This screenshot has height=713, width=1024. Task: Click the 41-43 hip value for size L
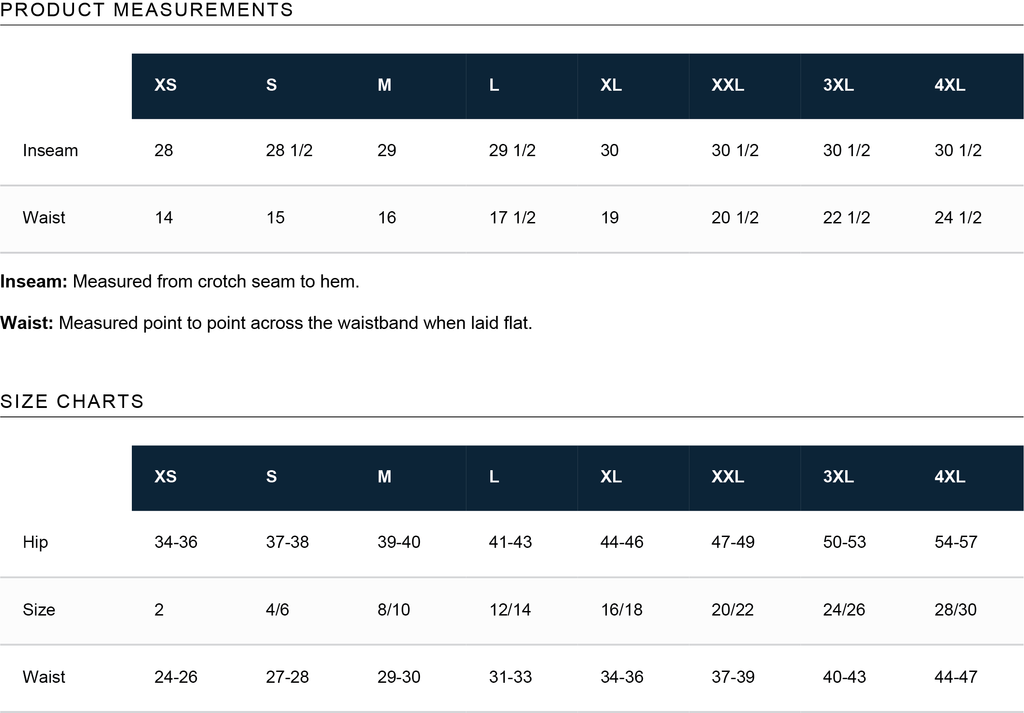(510, 542)
